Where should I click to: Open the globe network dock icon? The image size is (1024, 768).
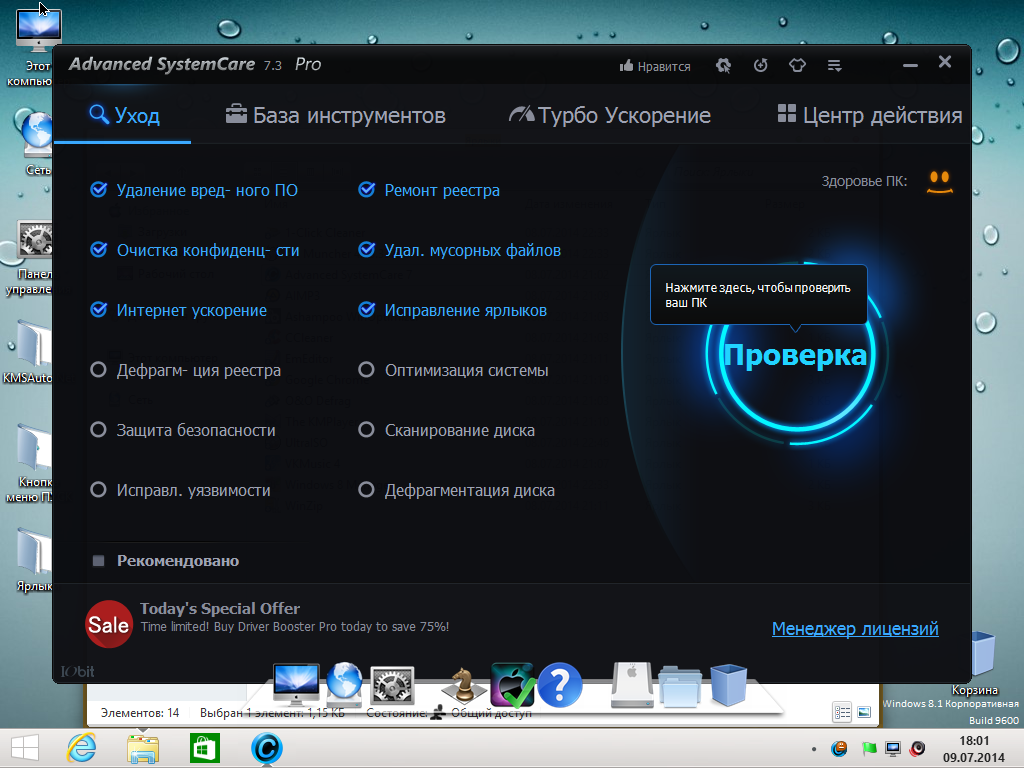pos(345,684)
